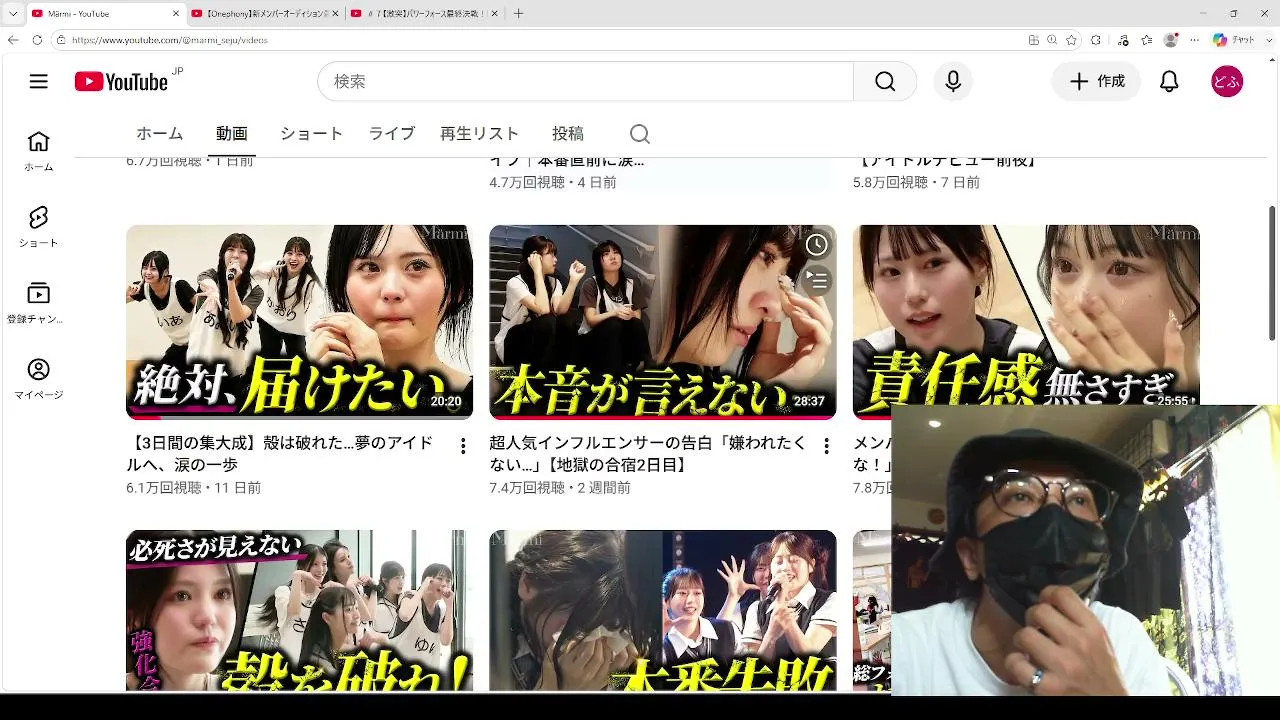
Task: Focus the YouTube 検索 search field
Action: [585, 82]
